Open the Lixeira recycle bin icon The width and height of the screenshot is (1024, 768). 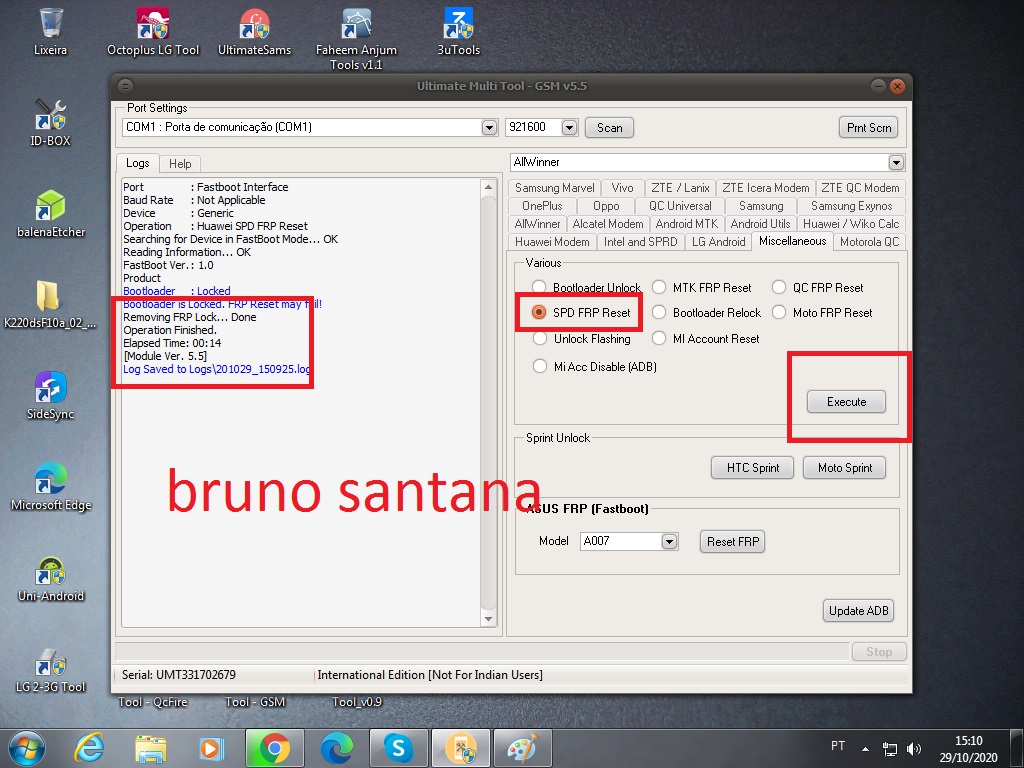[x=50, y=31]
